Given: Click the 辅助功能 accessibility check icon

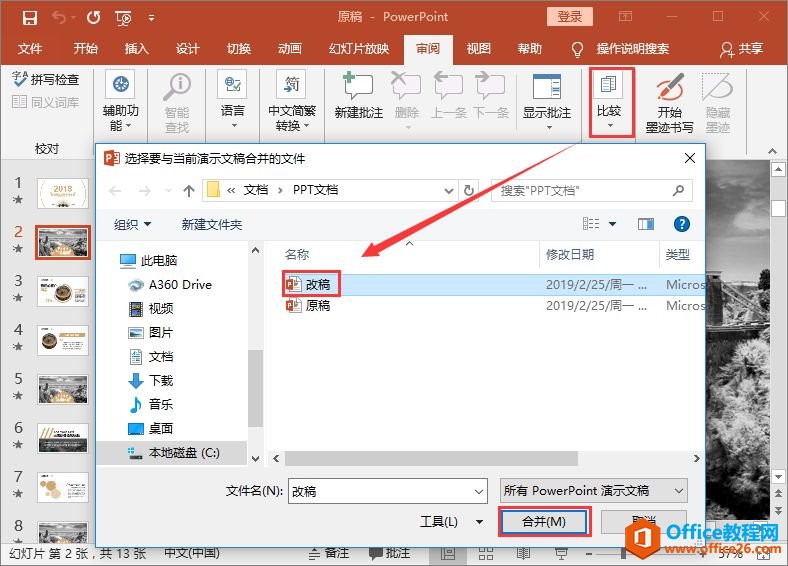Looking at the screenshot, I should 121,84.
